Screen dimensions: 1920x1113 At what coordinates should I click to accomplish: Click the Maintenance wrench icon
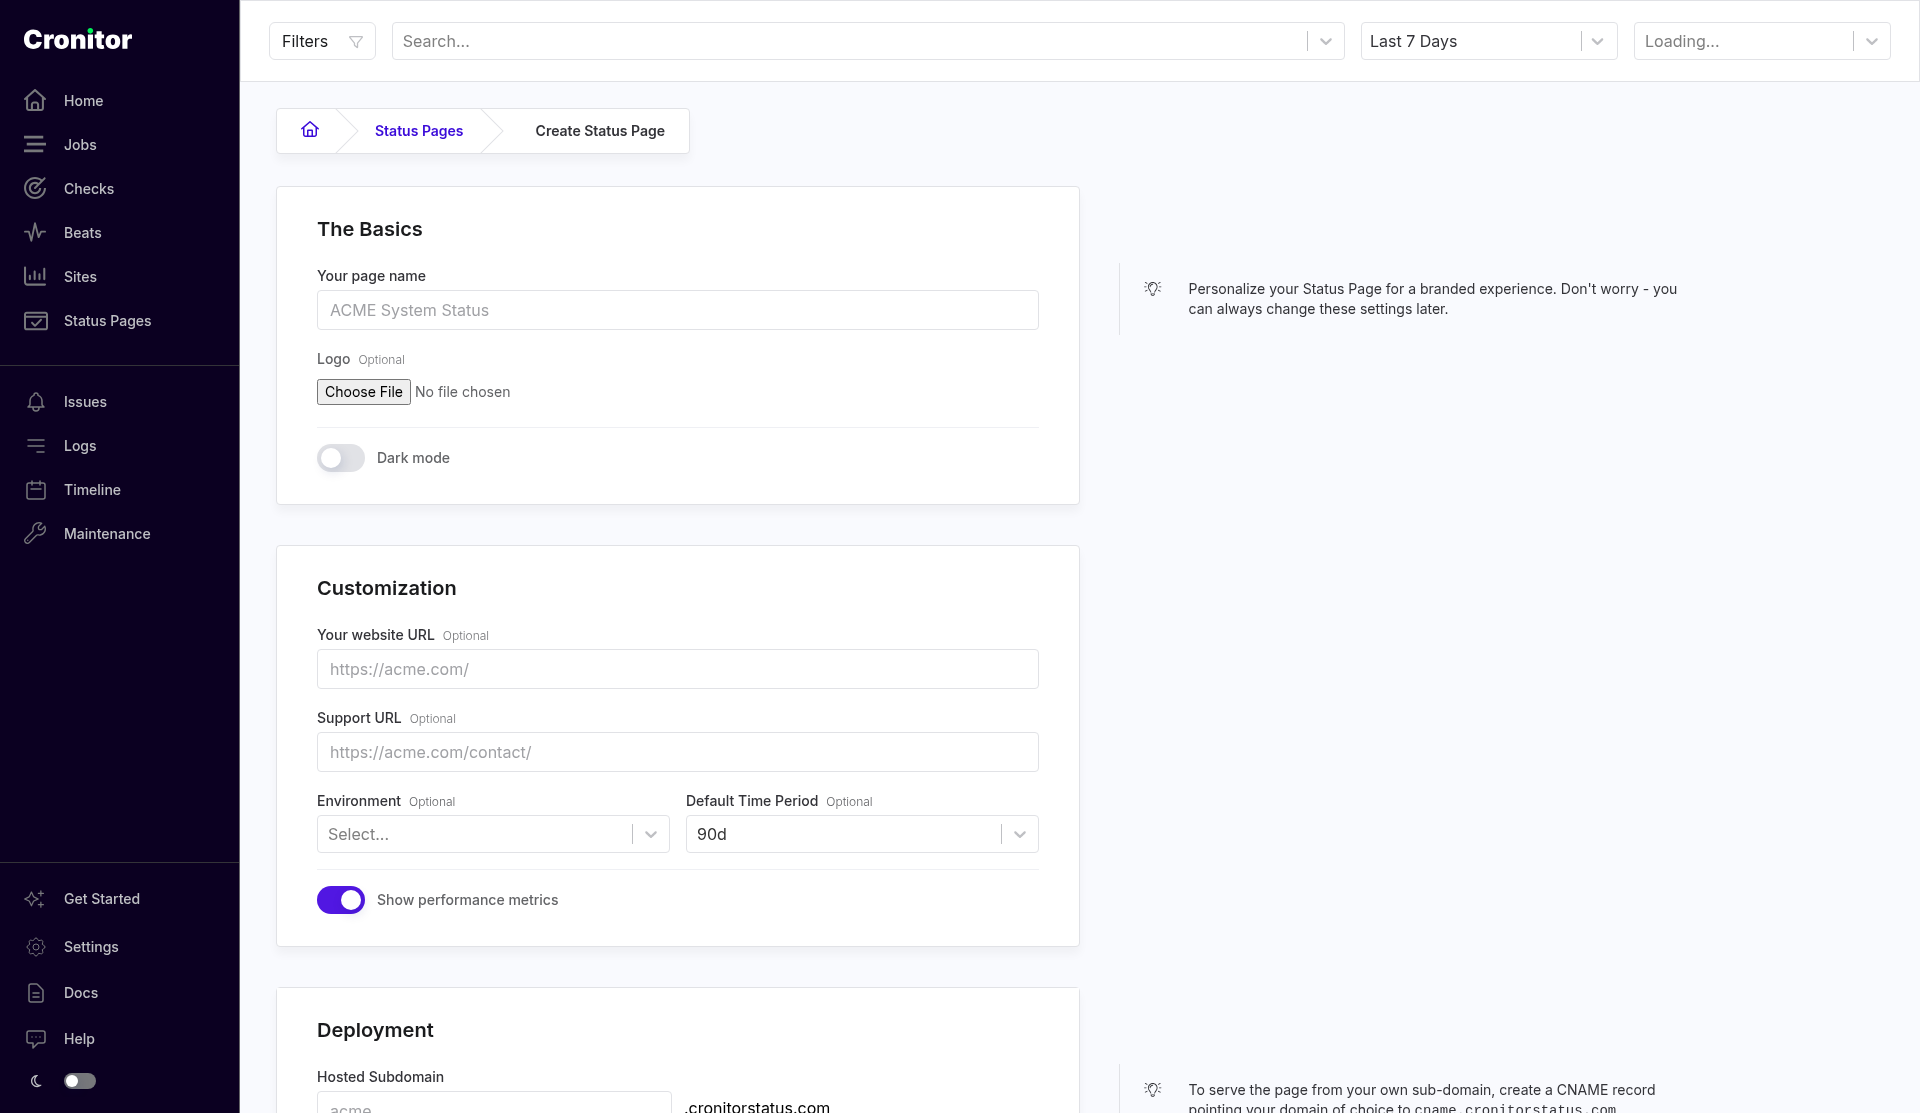[36, 534]
